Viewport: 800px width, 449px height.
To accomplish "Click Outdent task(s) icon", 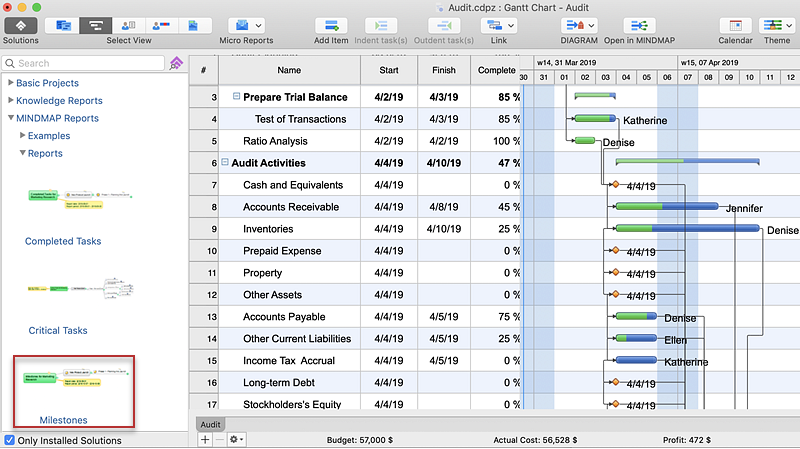I will 444,26.
